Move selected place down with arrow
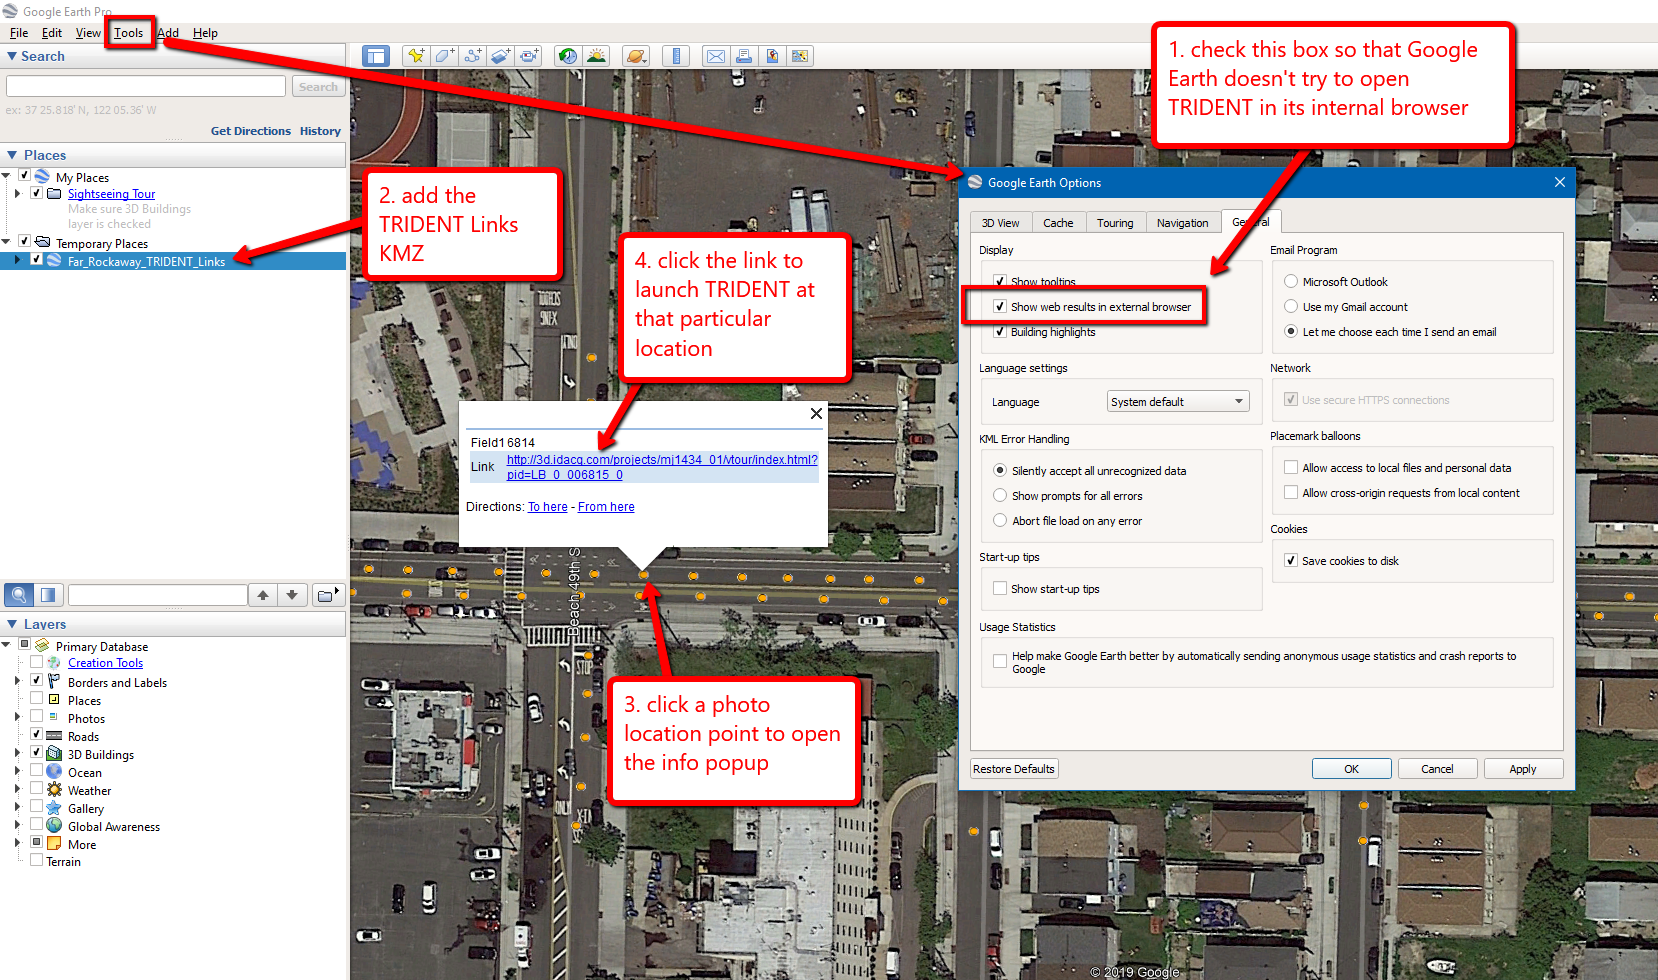The width and height of the screenshot is (1658, 980). click(x=292, y=595)
